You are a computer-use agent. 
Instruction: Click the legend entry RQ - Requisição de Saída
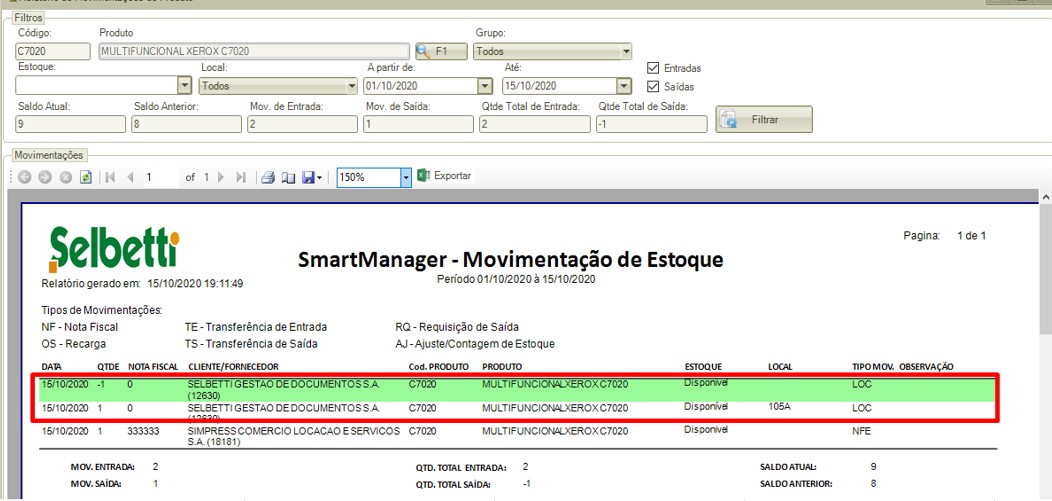(457, 327)
